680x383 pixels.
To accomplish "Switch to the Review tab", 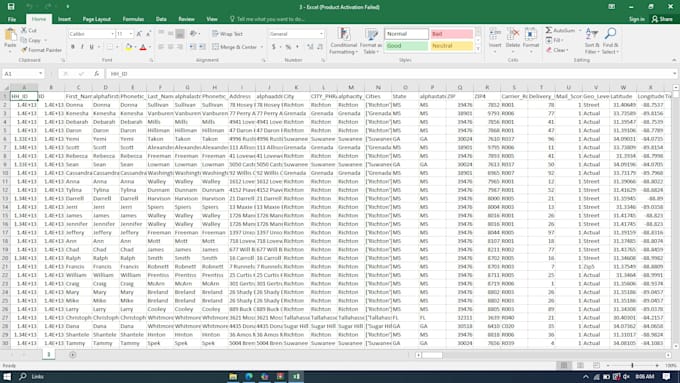I will [x=186, y=19].
